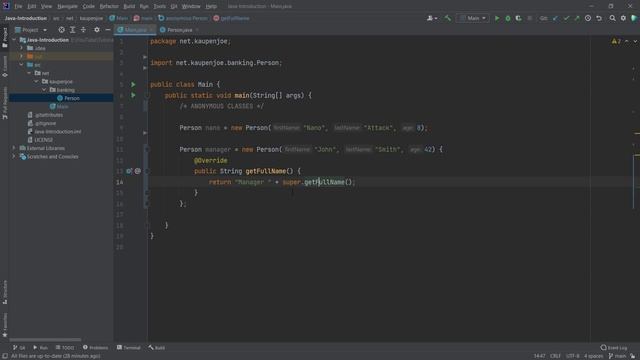640x360 pixels.
Task: Click the horizontal scrollbar in the Project panel
Action: point(45,339)
